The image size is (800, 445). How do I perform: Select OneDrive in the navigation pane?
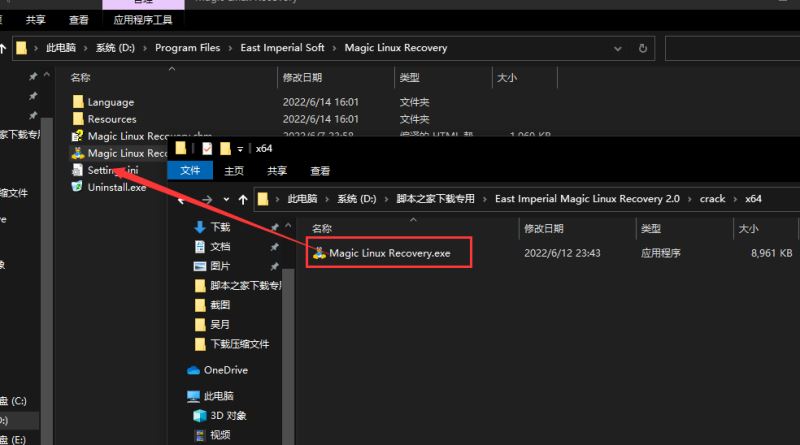218,370
